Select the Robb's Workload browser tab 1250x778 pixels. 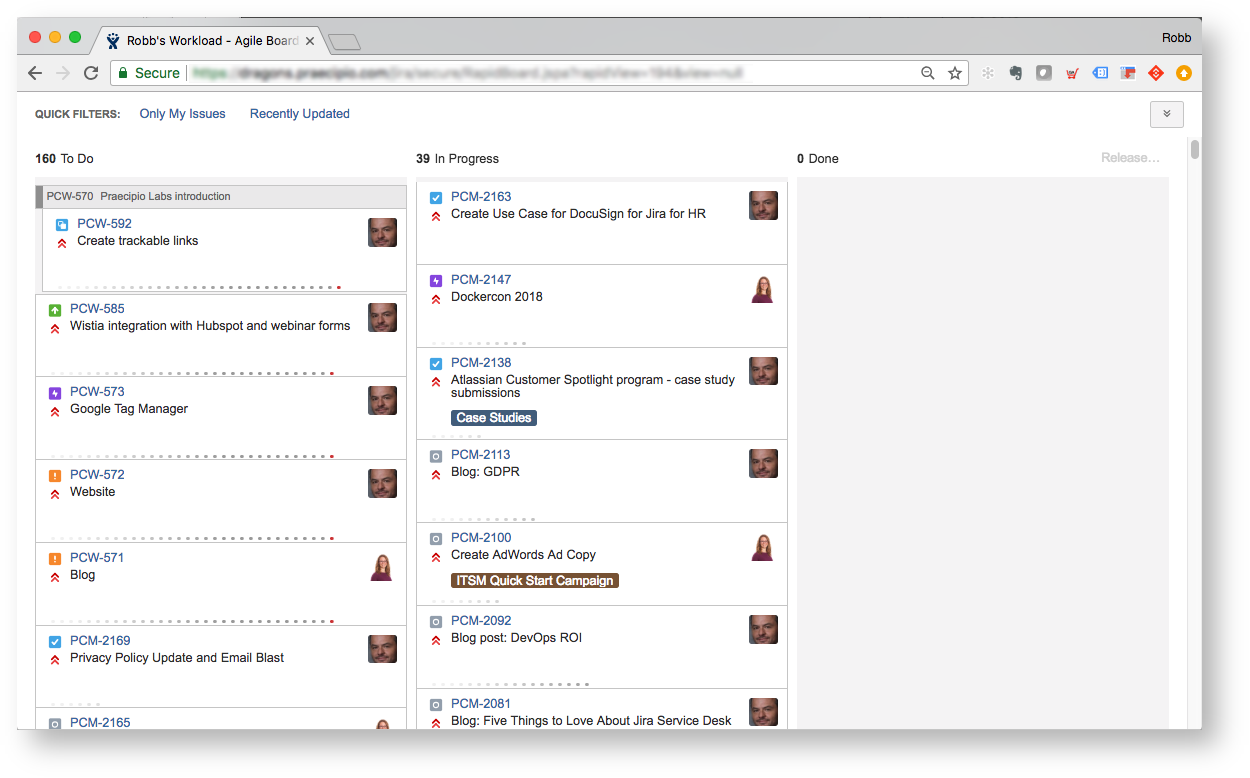pos(210,41)
